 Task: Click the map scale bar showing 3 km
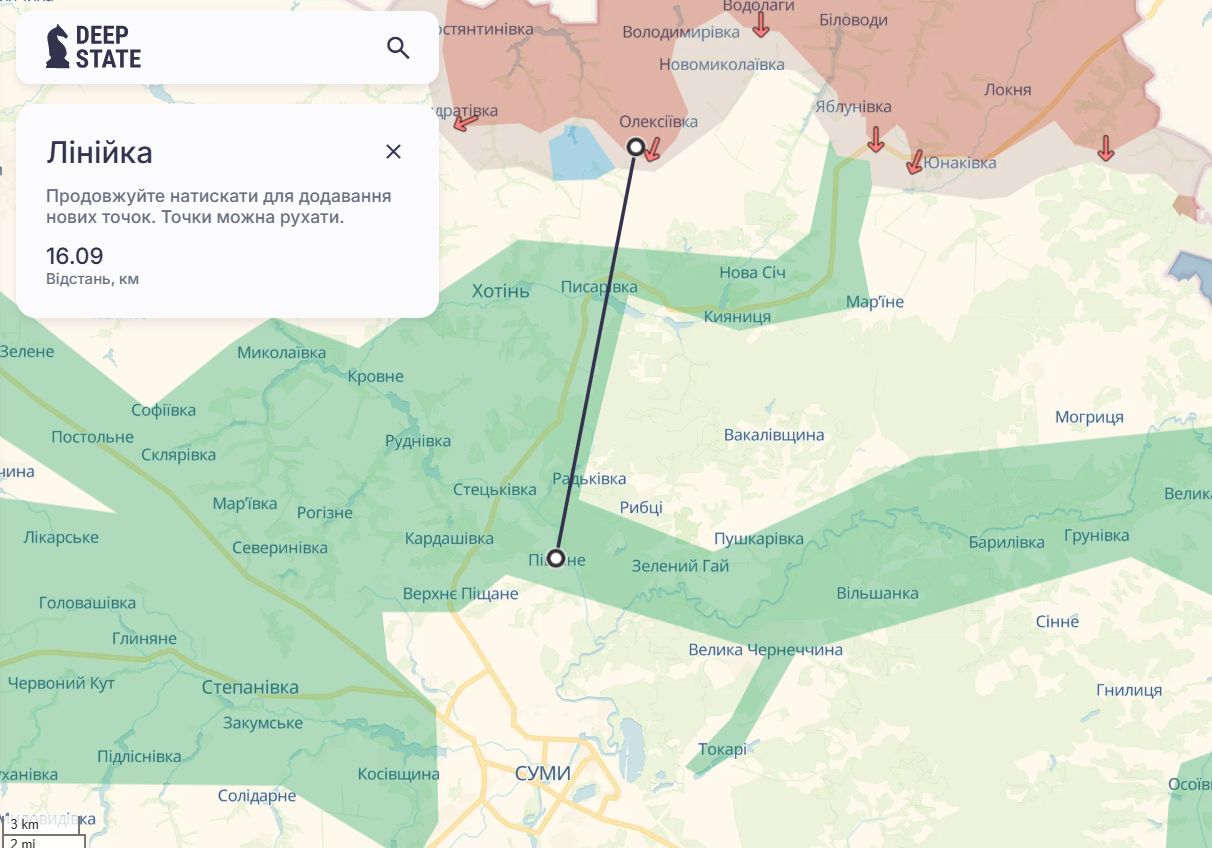pyautogui.click(x=42, y=826)
